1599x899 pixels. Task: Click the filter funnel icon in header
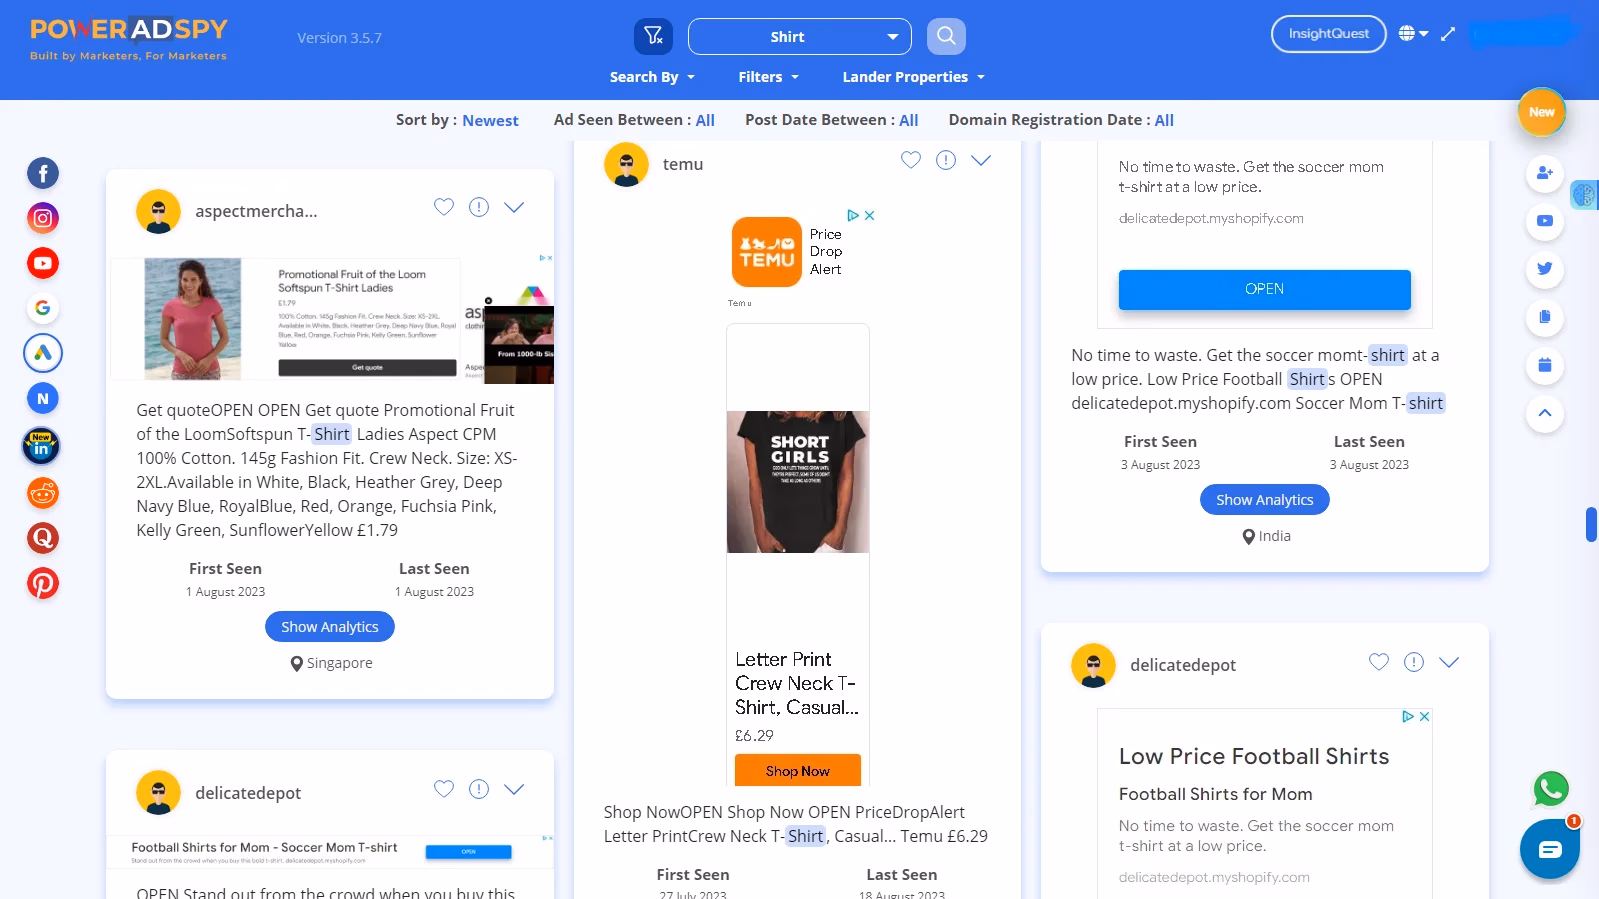[x=653, y=36]
